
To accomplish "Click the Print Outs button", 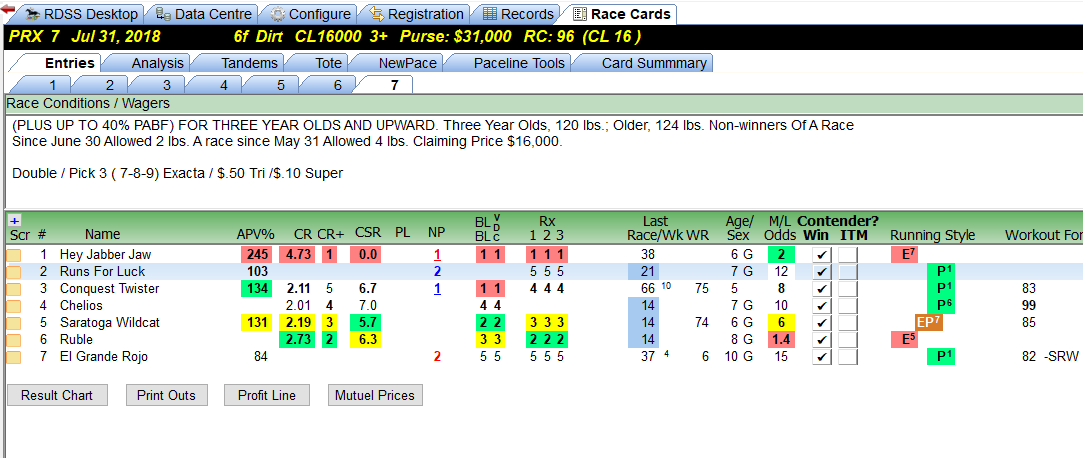I will point(166,395).
